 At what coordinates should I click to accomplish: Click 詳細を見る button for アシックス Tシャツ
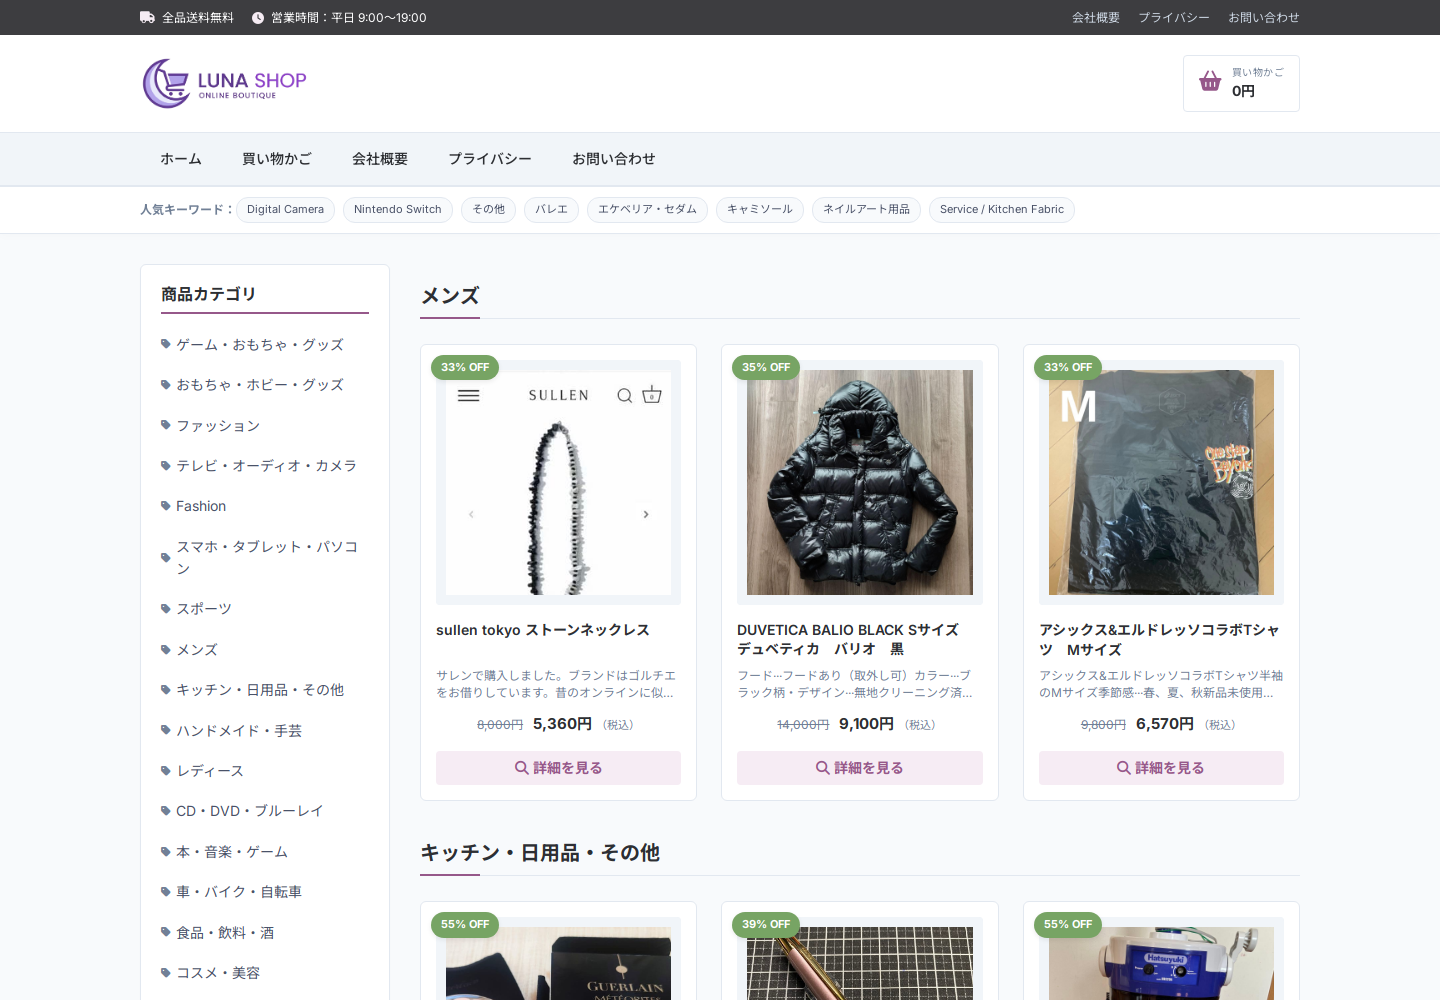tap(1161, 768)
